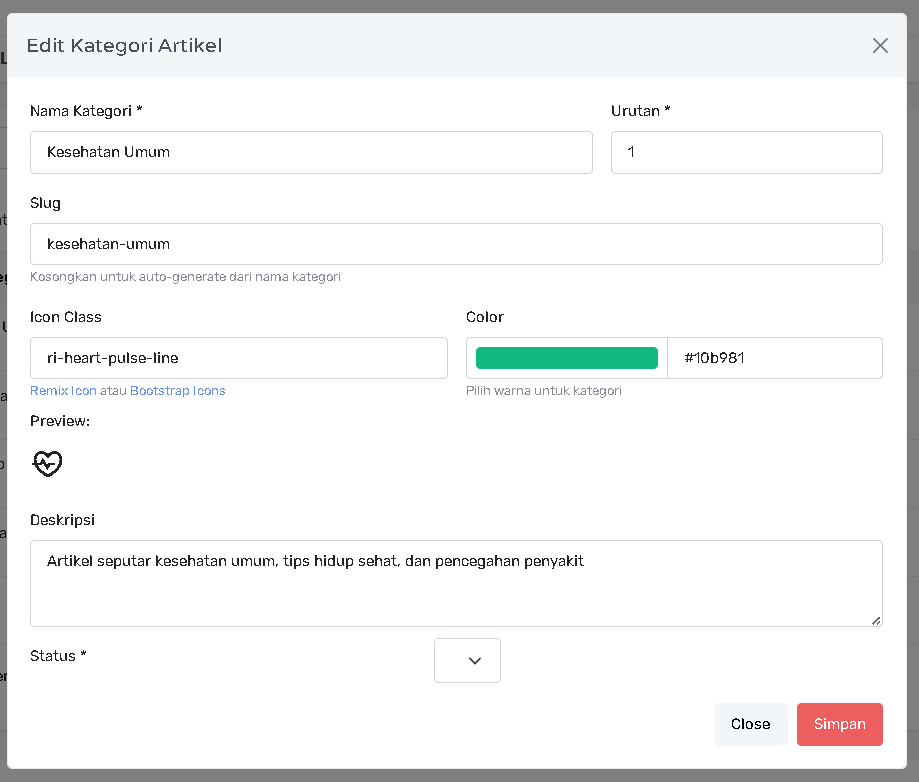Viewport: 919px width, 782px height.
Task: Focus the #10b981 hex color field
Action: point(774,358)
